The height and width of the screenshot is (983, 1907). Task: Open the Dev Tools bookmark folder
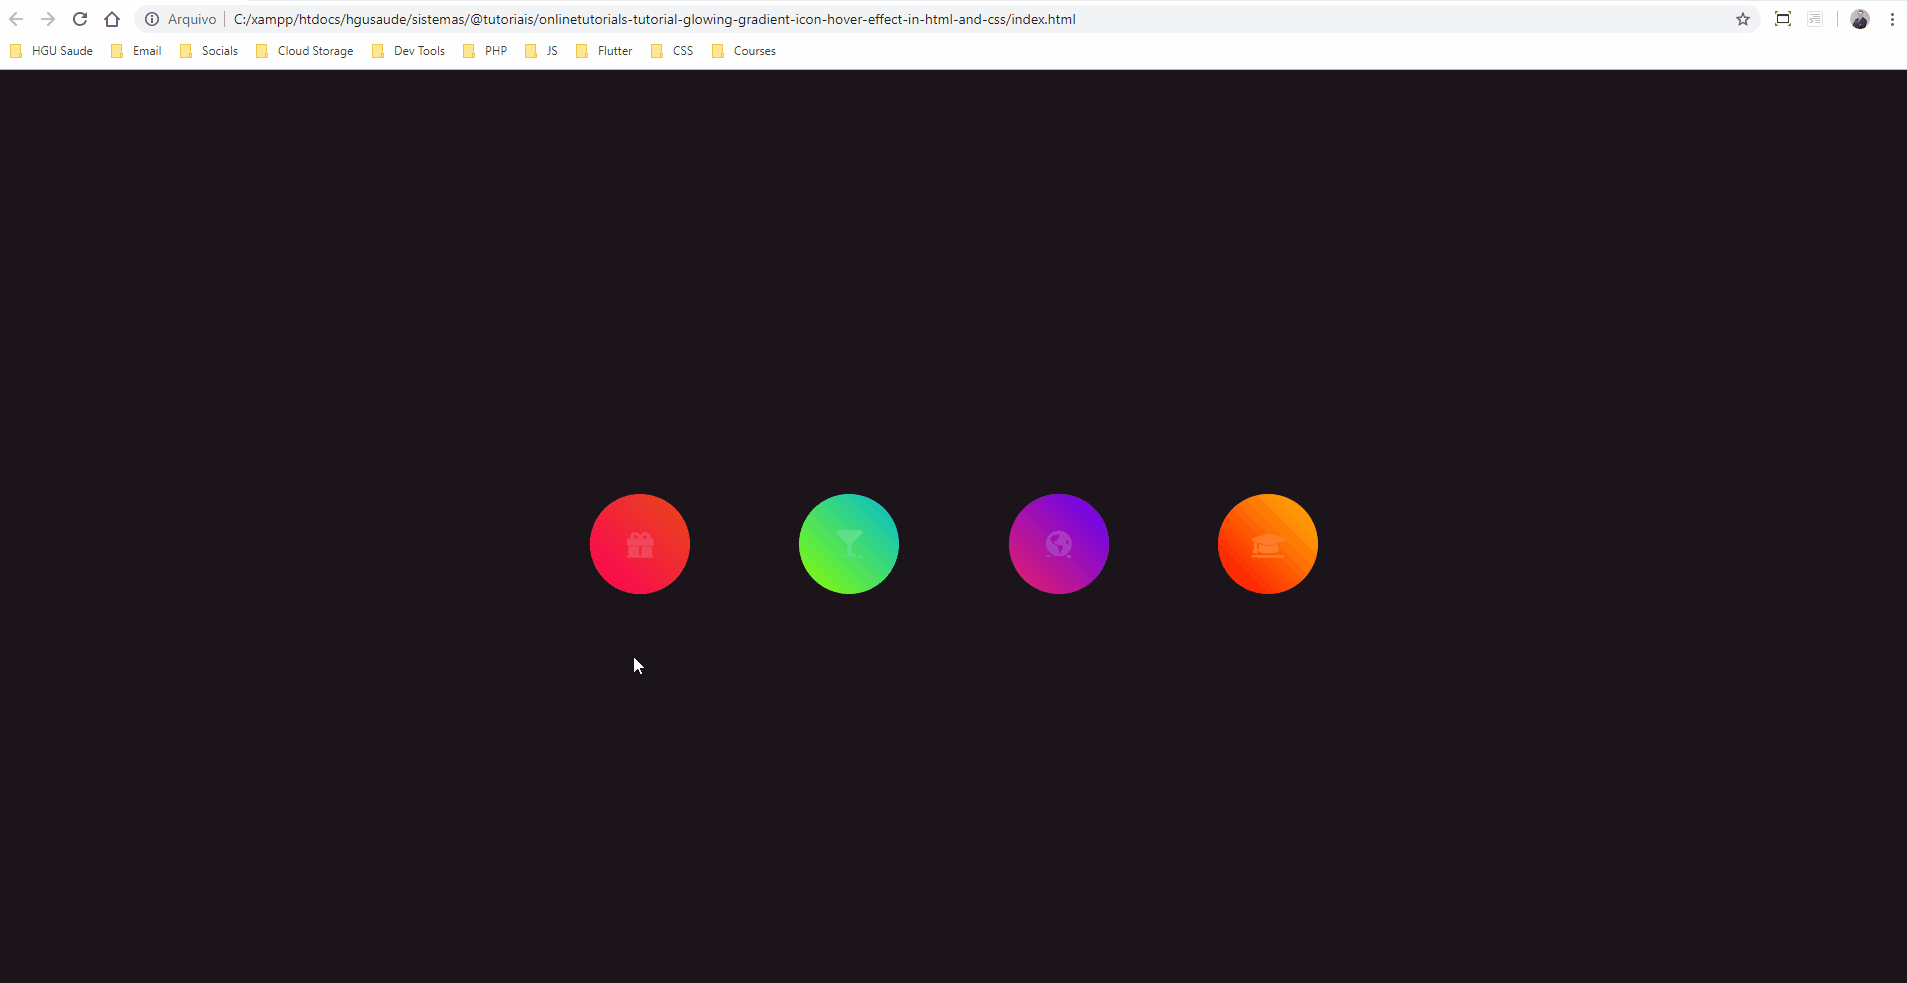(x=408, y=51)
